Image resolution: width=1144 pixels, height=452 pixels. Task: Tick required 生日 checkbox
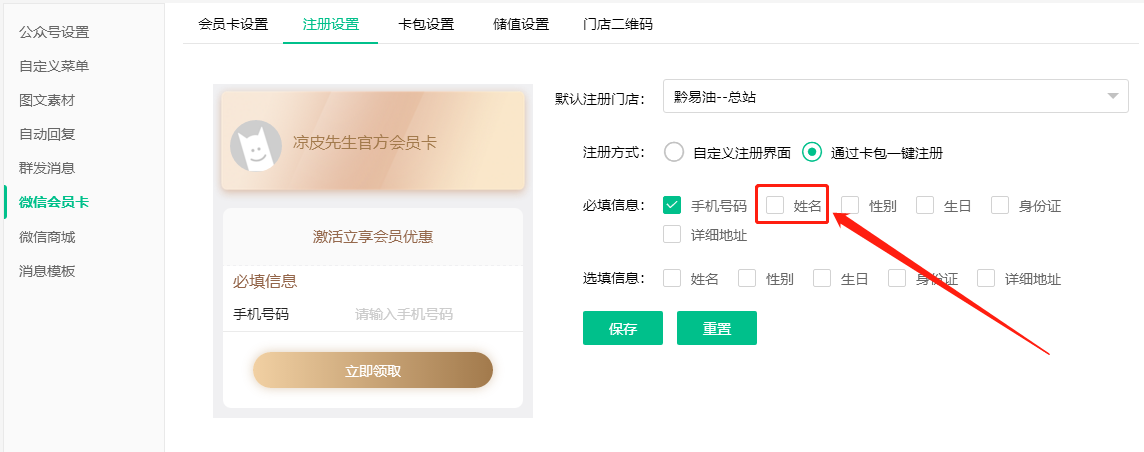[x=926, y=206]
